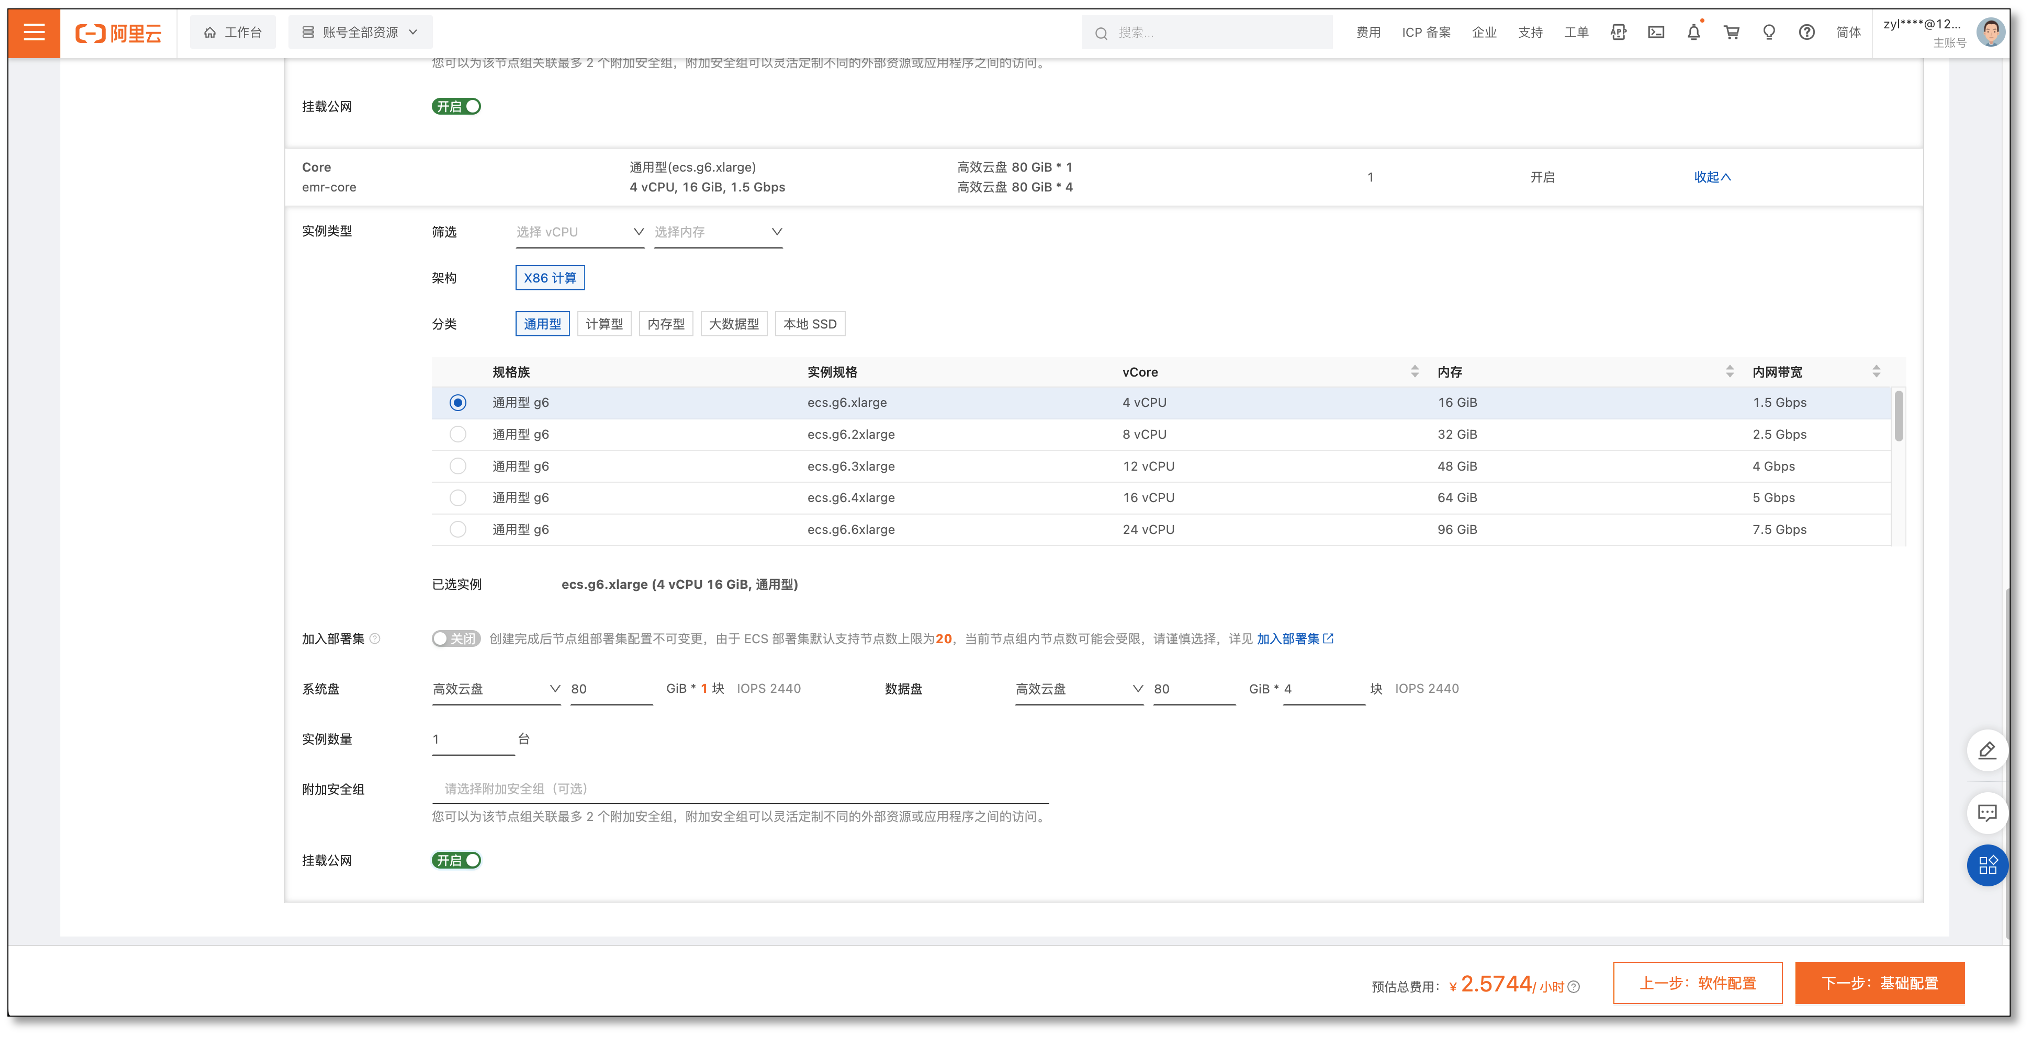Viewport: 2032px width, 1040px height.
Task: Click the search magnifier icon
Action: point(1101,33)
